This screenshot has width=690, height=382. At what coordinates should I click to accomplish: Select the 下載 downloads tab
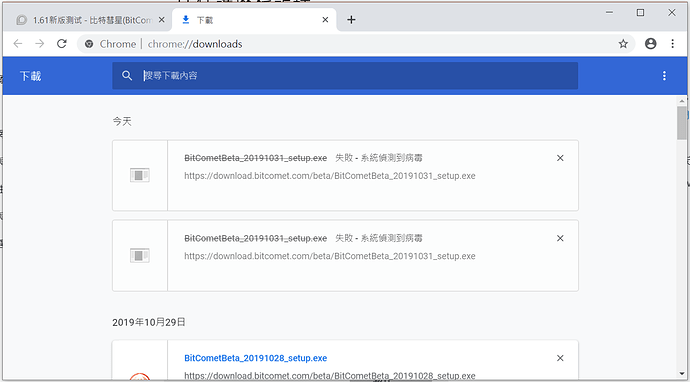[x=254, y=20]
